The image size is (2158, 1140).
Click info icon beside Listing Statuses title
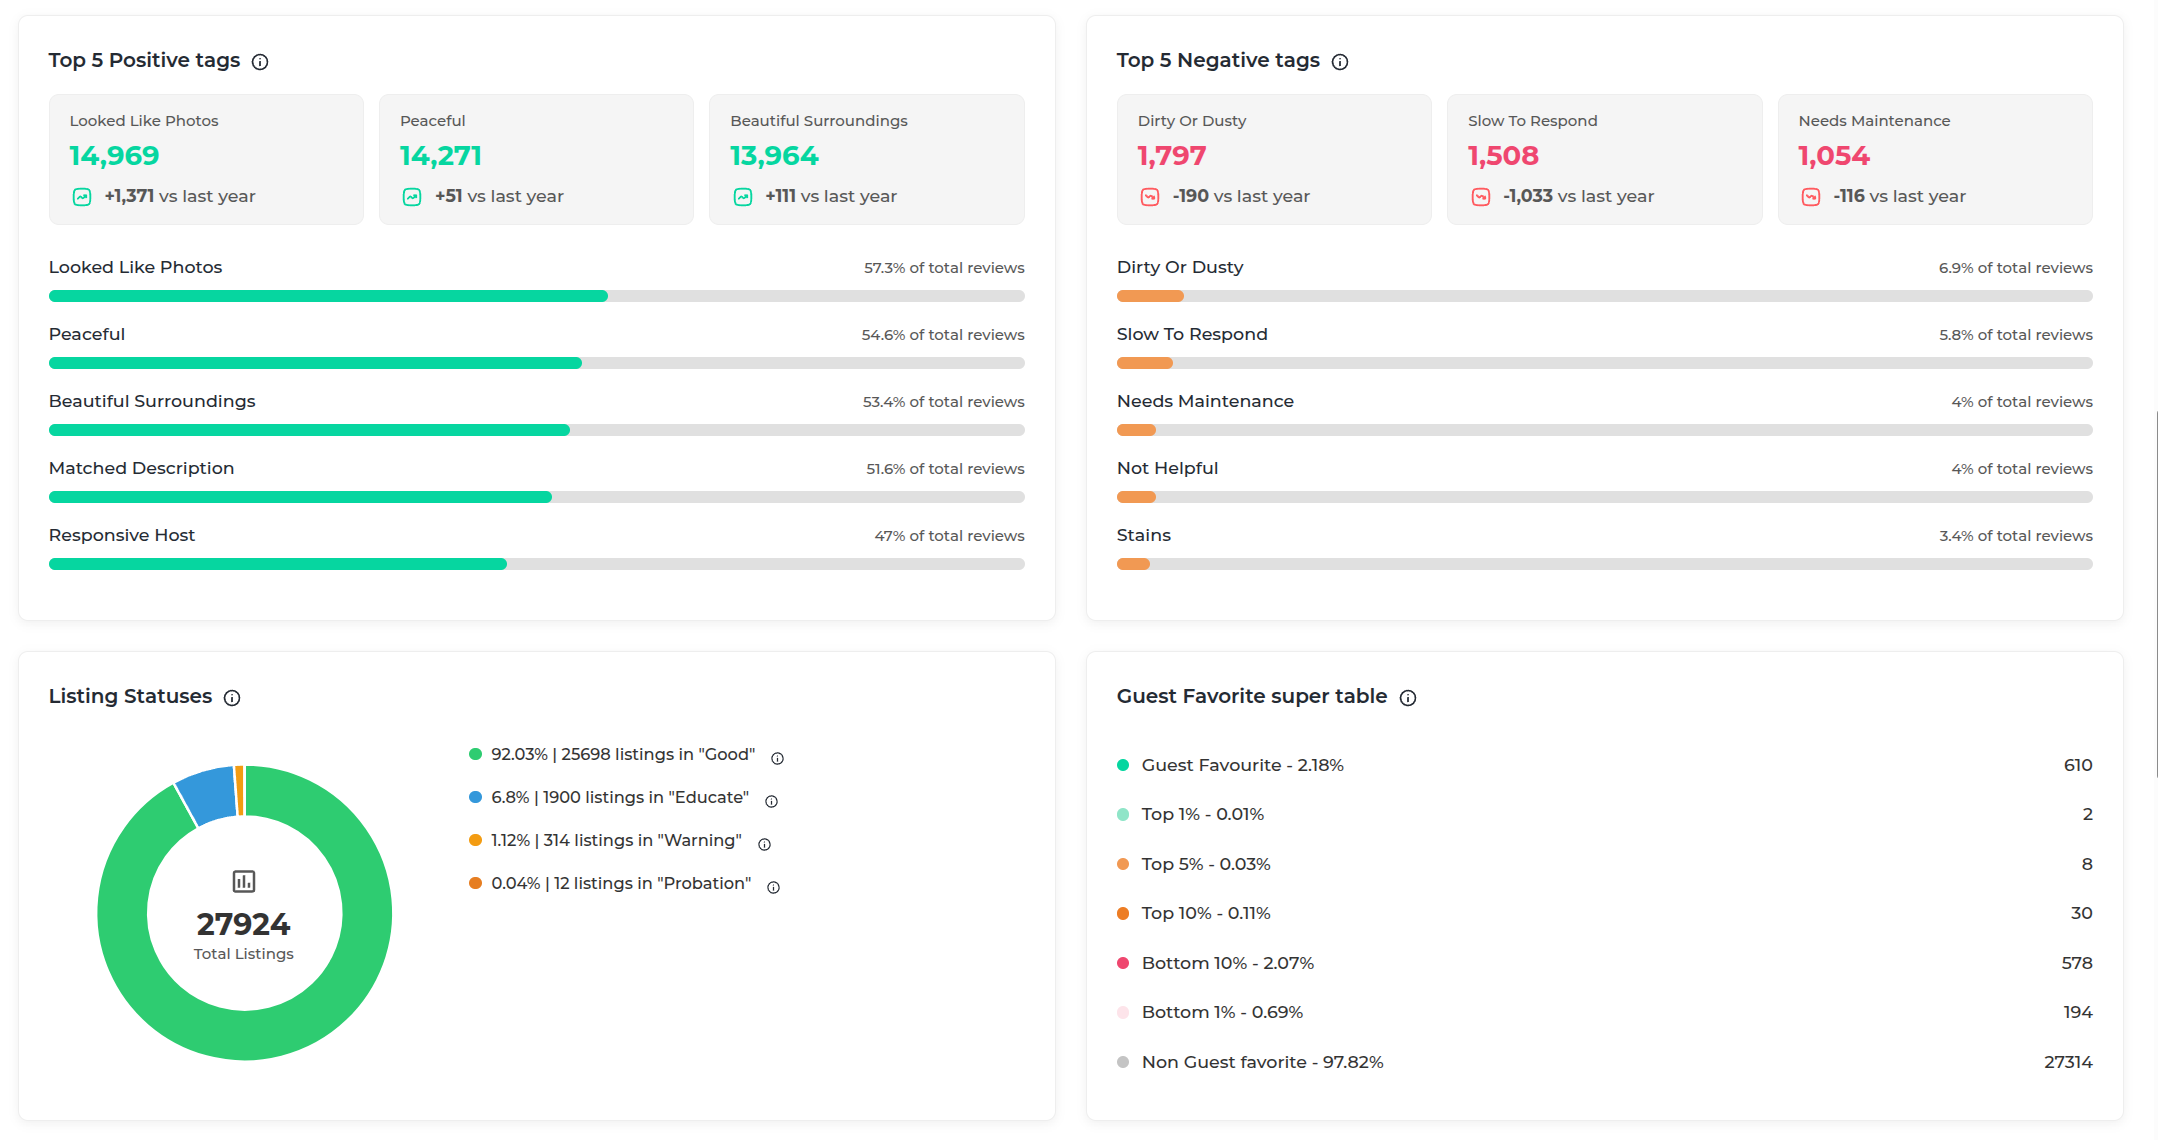(232, 698)
